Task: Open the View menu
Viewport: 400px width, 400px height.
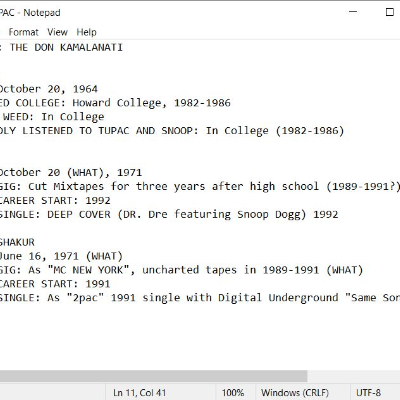Action: (x=57, y=32)
